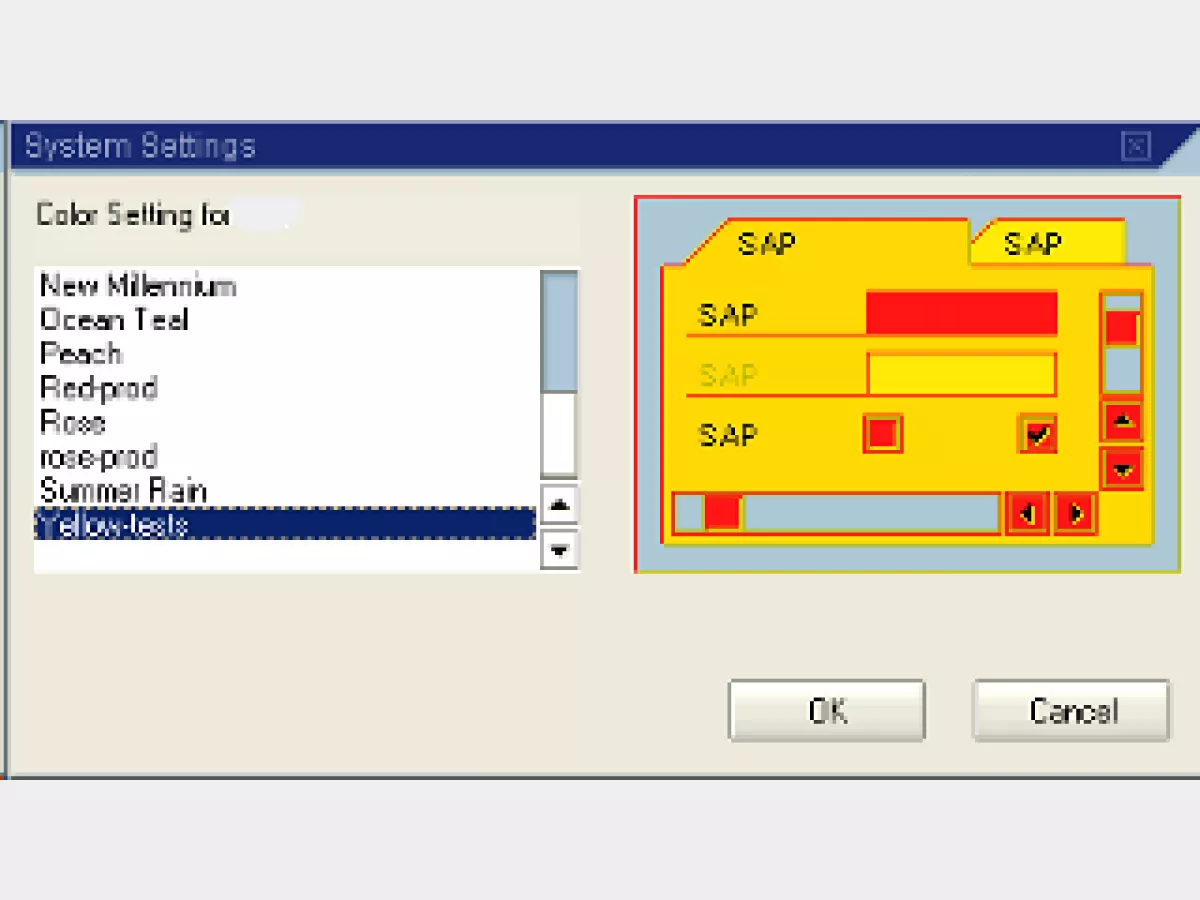The image size is (1200, 900).
Task: Click the color list scroll down arrow
Action: [x=560, y=549]
